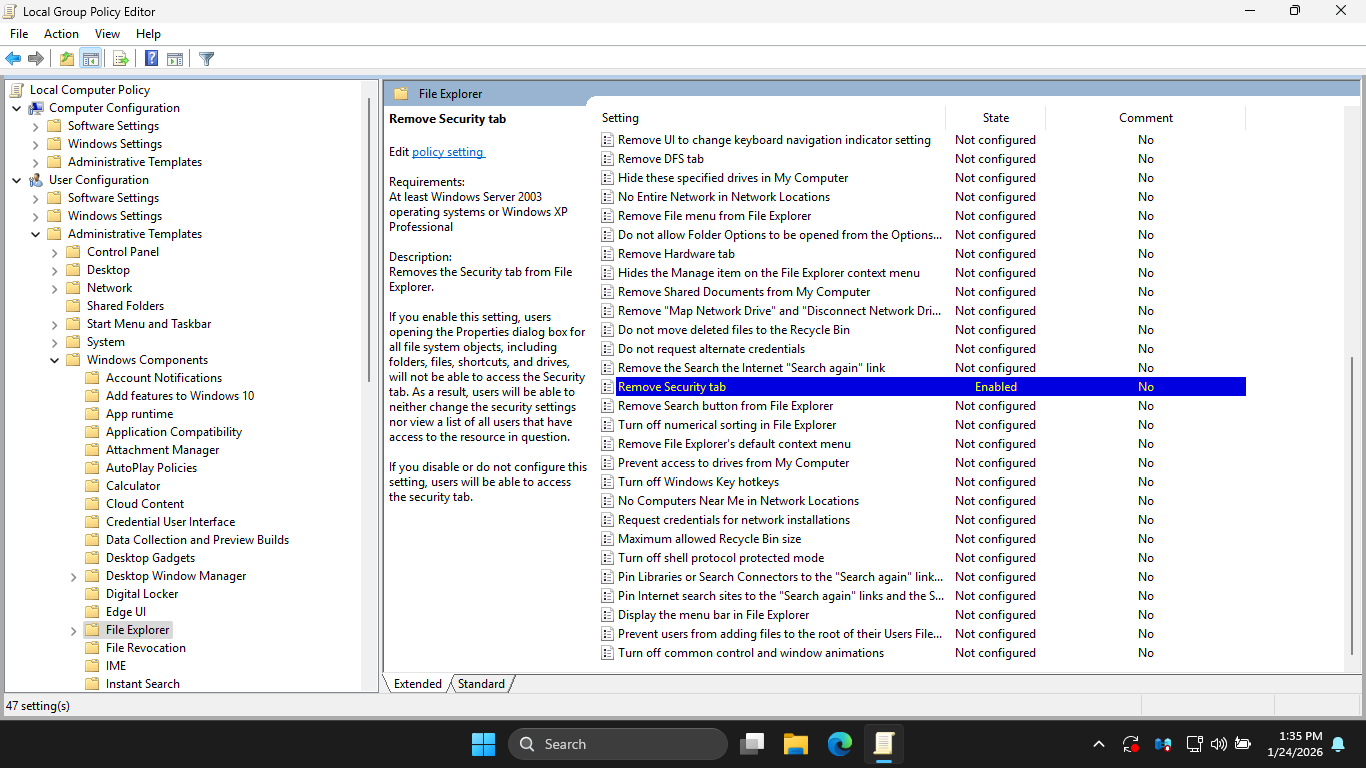Sort by the State column header

click(x=995, y=118)
